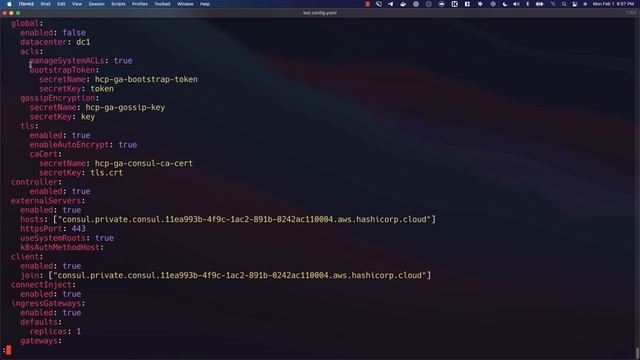This screenshot has height=360, width=640.
Task: Click the 'k8sAuthMethodHost:' key
Action: (62, 248)
